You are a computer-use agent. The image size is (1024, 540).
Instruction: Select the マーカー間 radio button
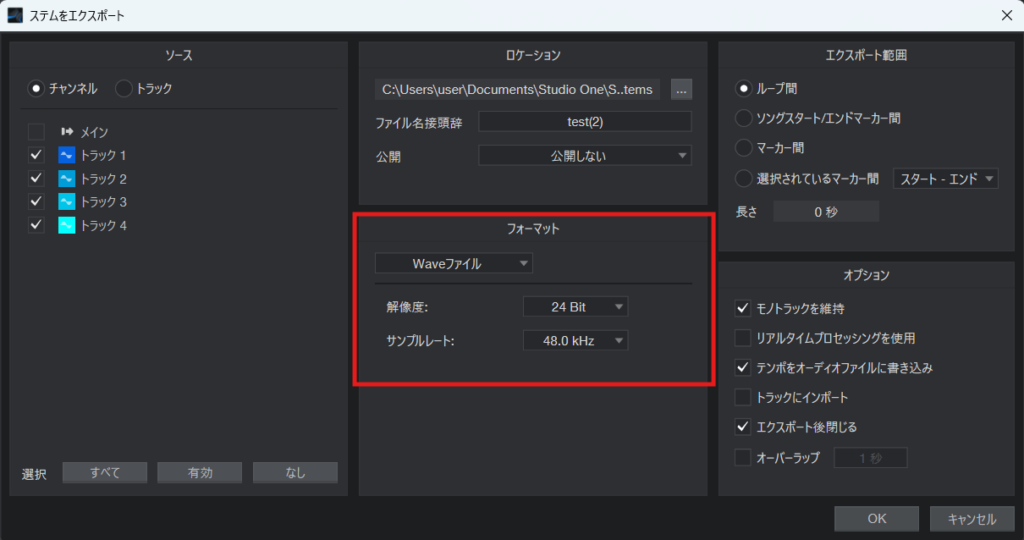click(x=743, y=148)
